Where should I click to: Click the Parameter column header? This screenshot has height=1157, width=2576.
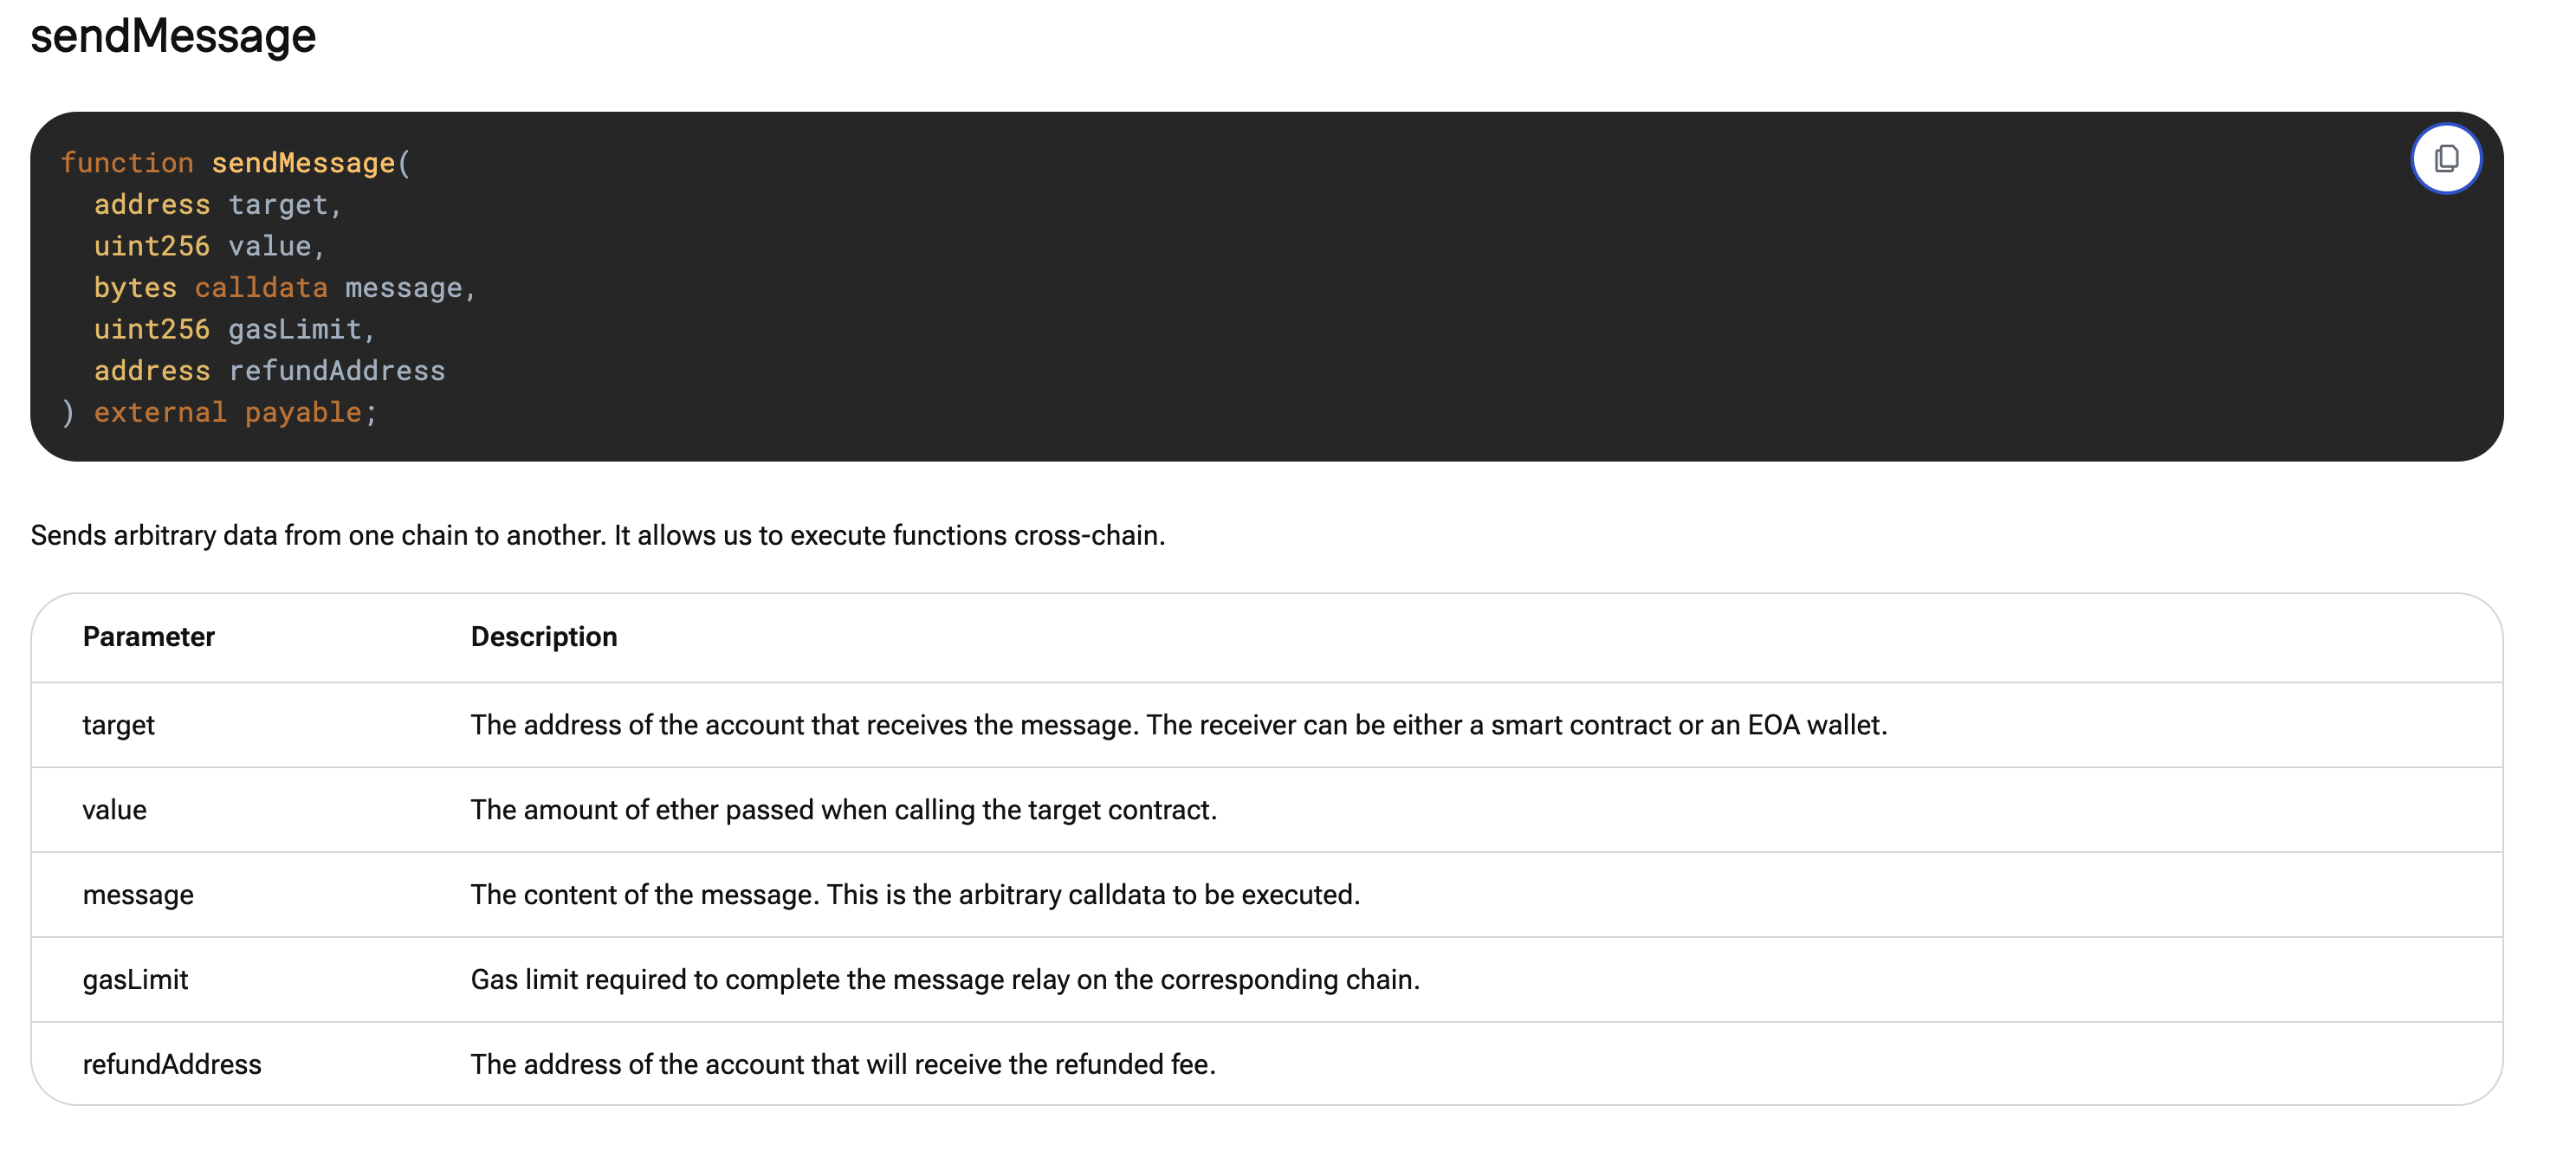point(149,637)
